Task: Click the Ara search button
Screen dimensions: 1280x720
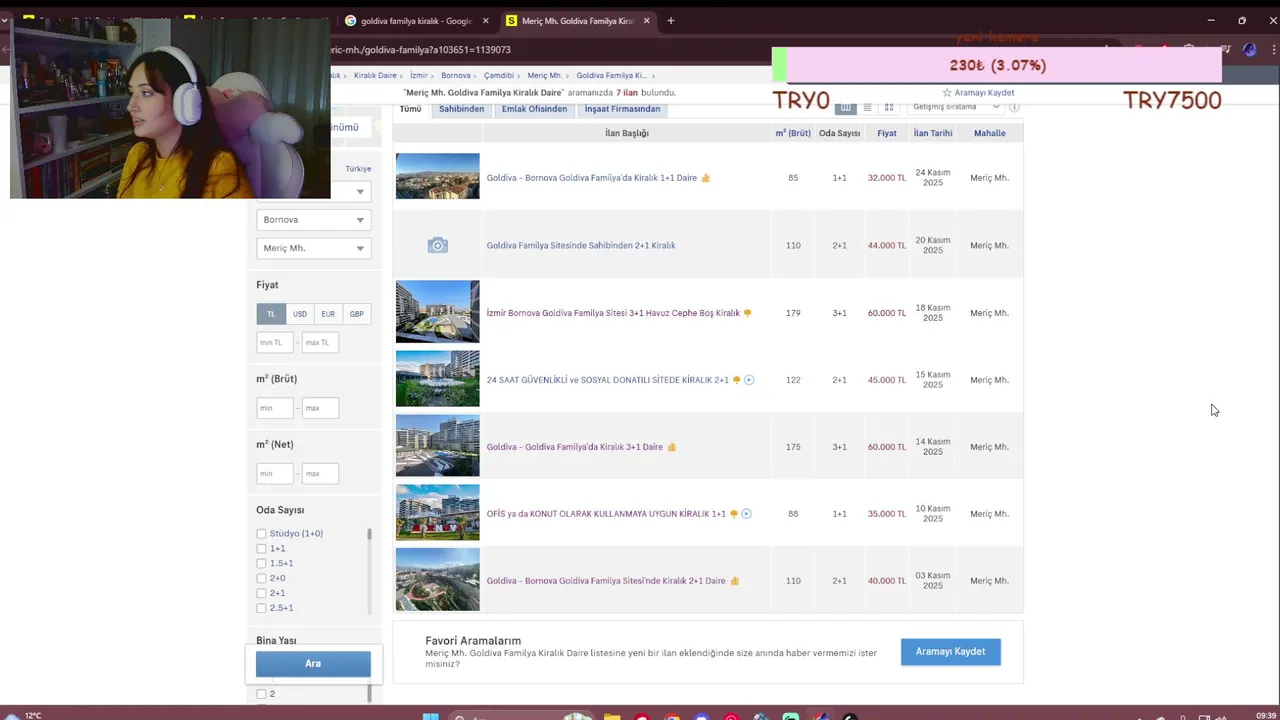Action: [x=313, y=664]
